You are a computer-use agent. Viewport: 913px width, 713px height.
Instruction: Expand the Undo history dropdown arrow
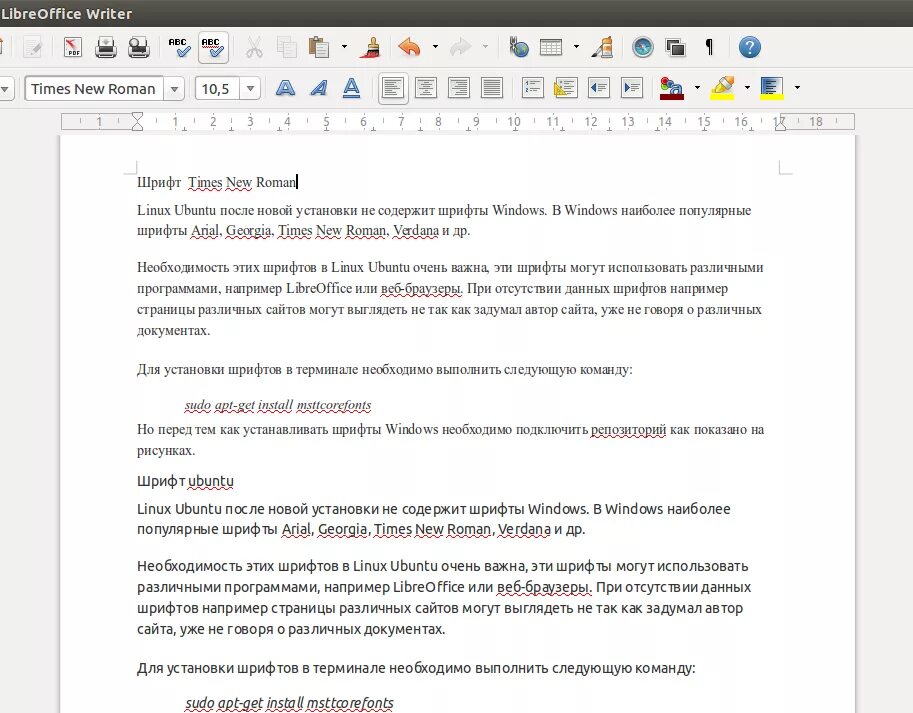click(x=434, y=47)
